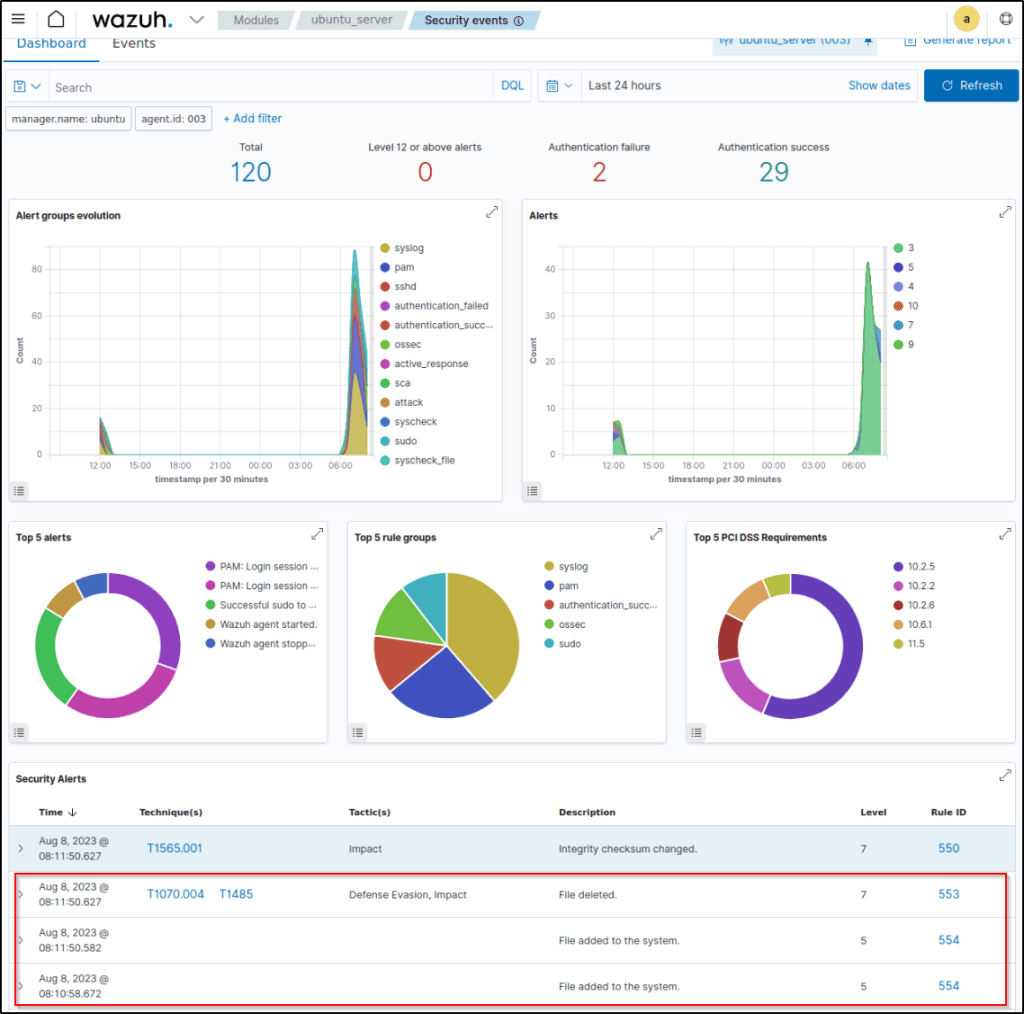Expand the Alert groups evolution panel
The image size is (1024, 1014).
click(491, 212)
